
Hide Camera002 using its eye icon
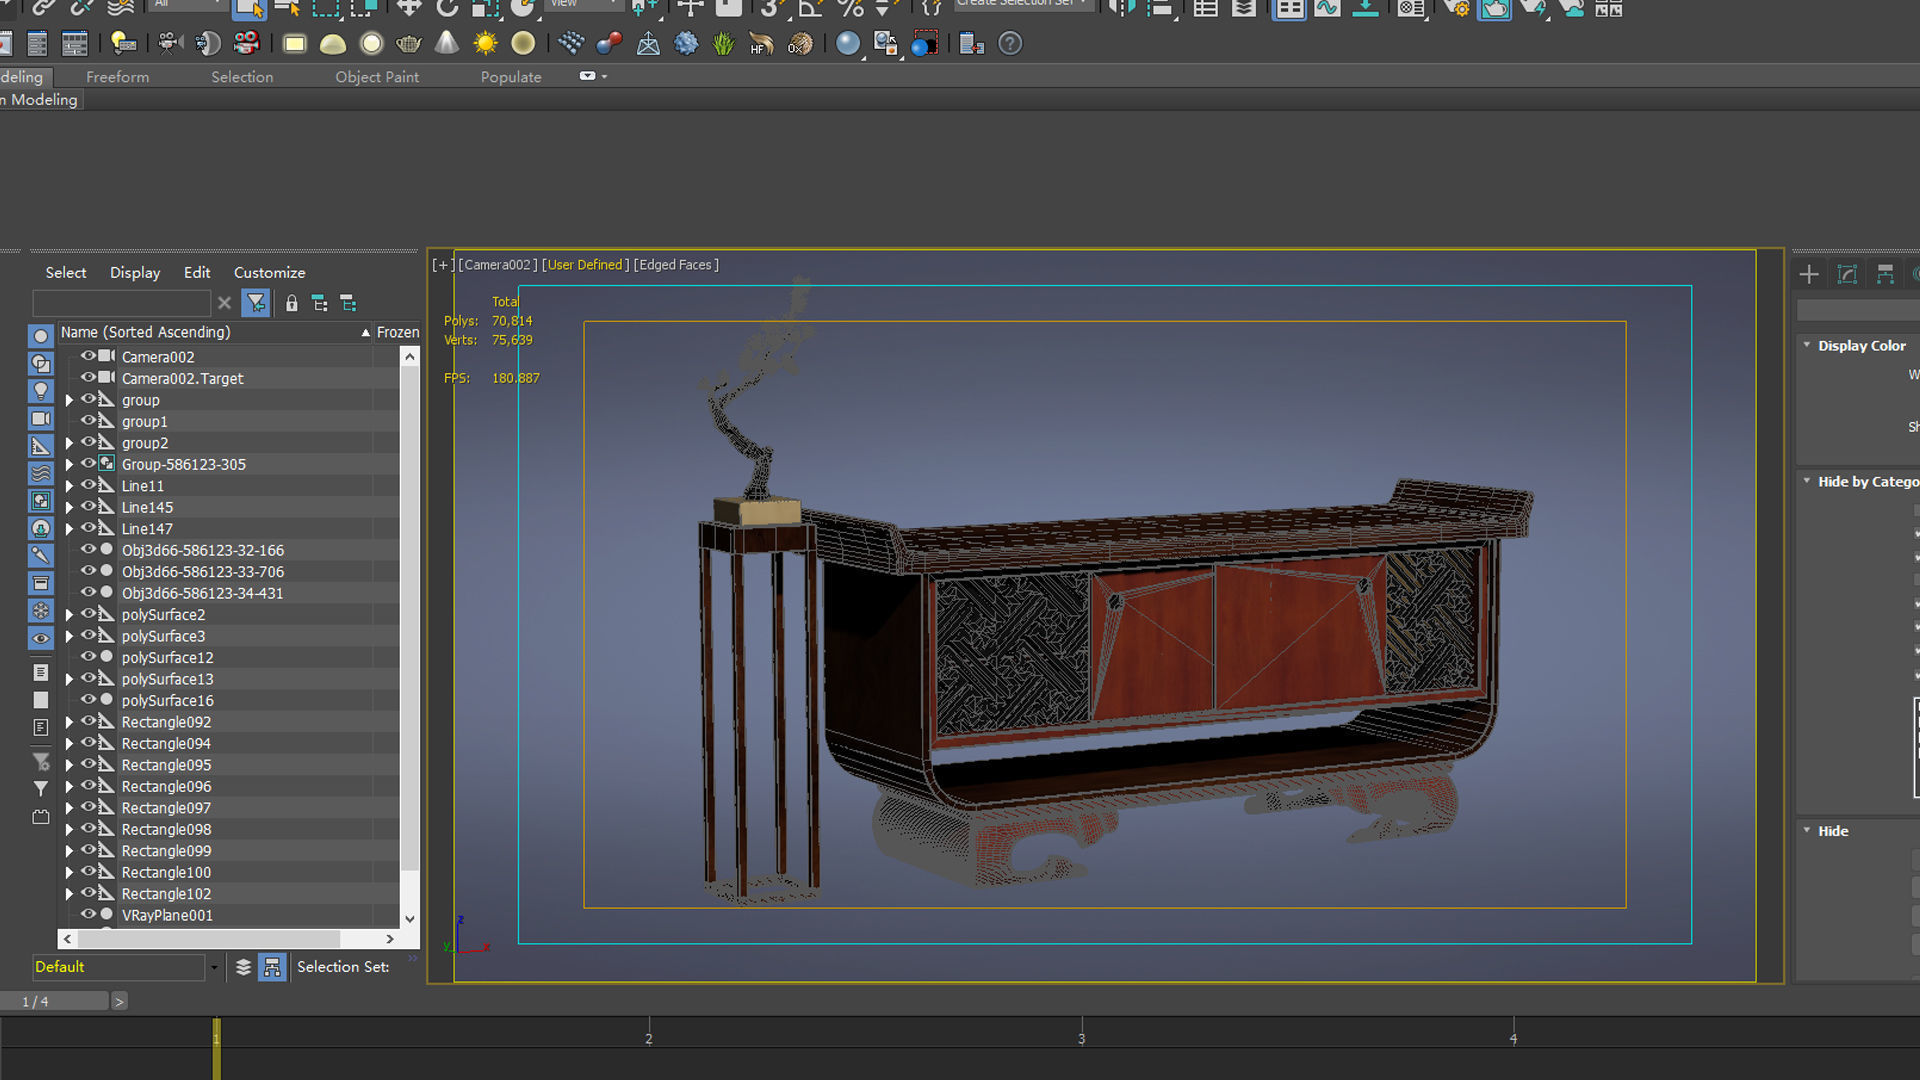tap(88, 356)
